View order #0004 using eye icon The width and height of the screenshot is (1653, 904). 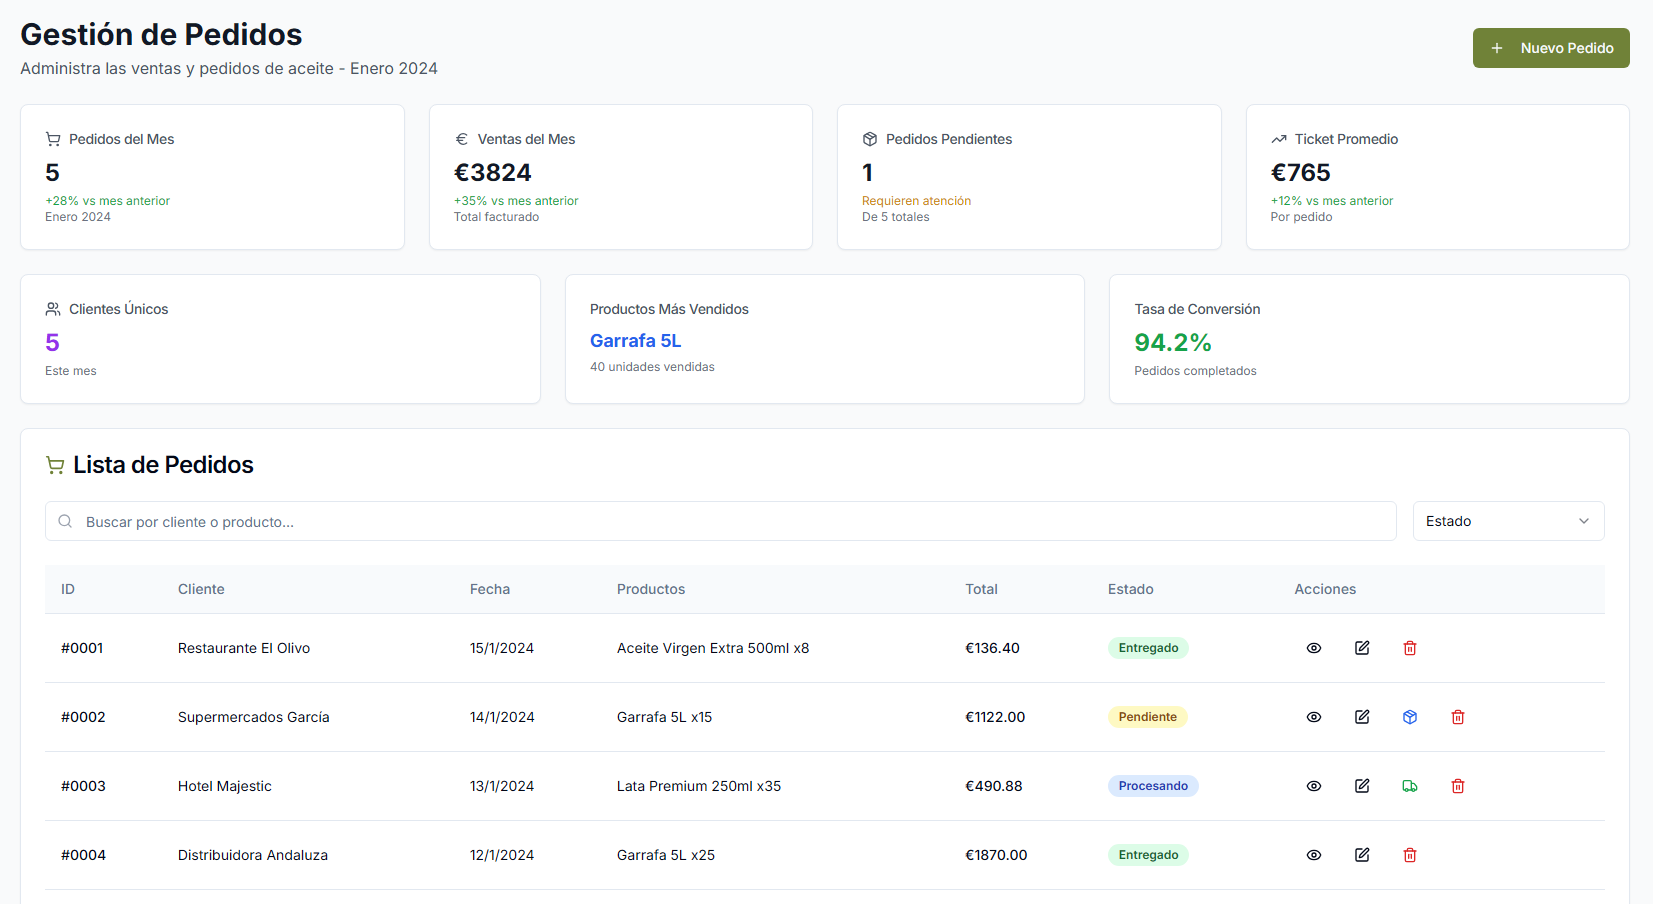coord(1314,855)
